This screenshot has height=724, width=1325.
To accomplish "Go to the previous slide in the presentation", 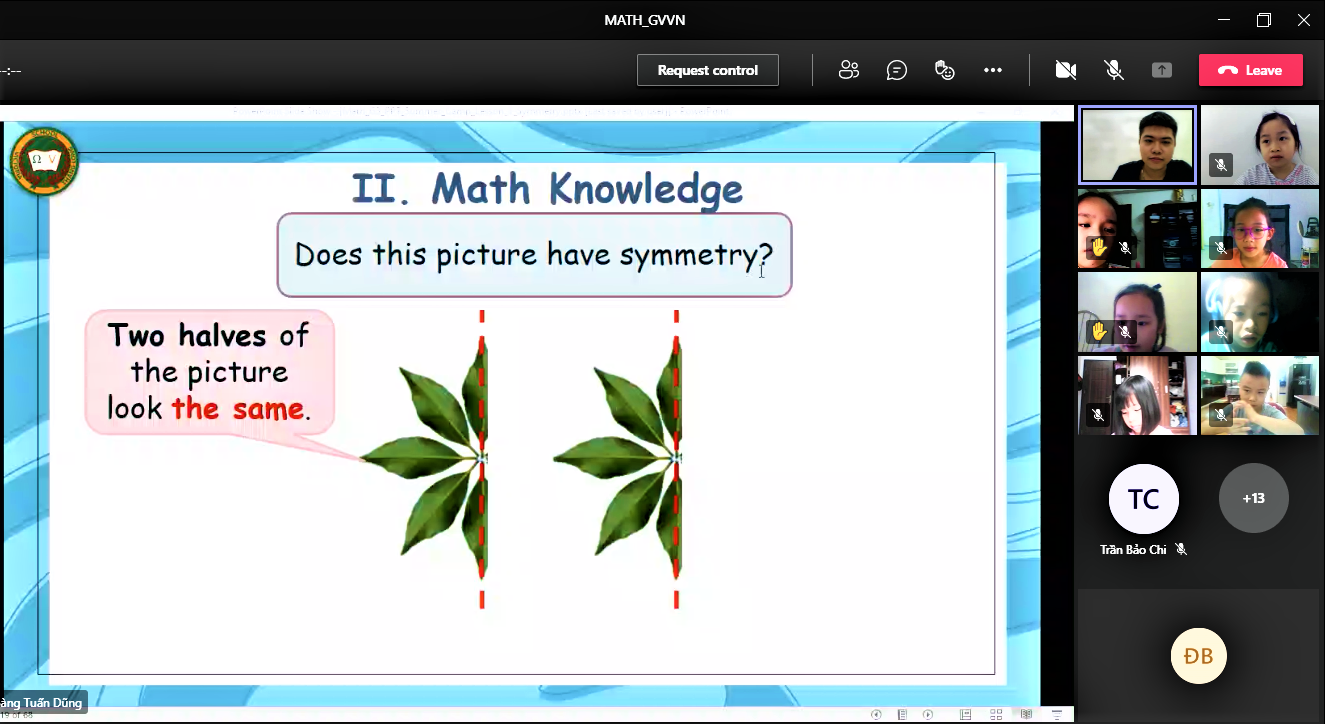I will [876, 714].
